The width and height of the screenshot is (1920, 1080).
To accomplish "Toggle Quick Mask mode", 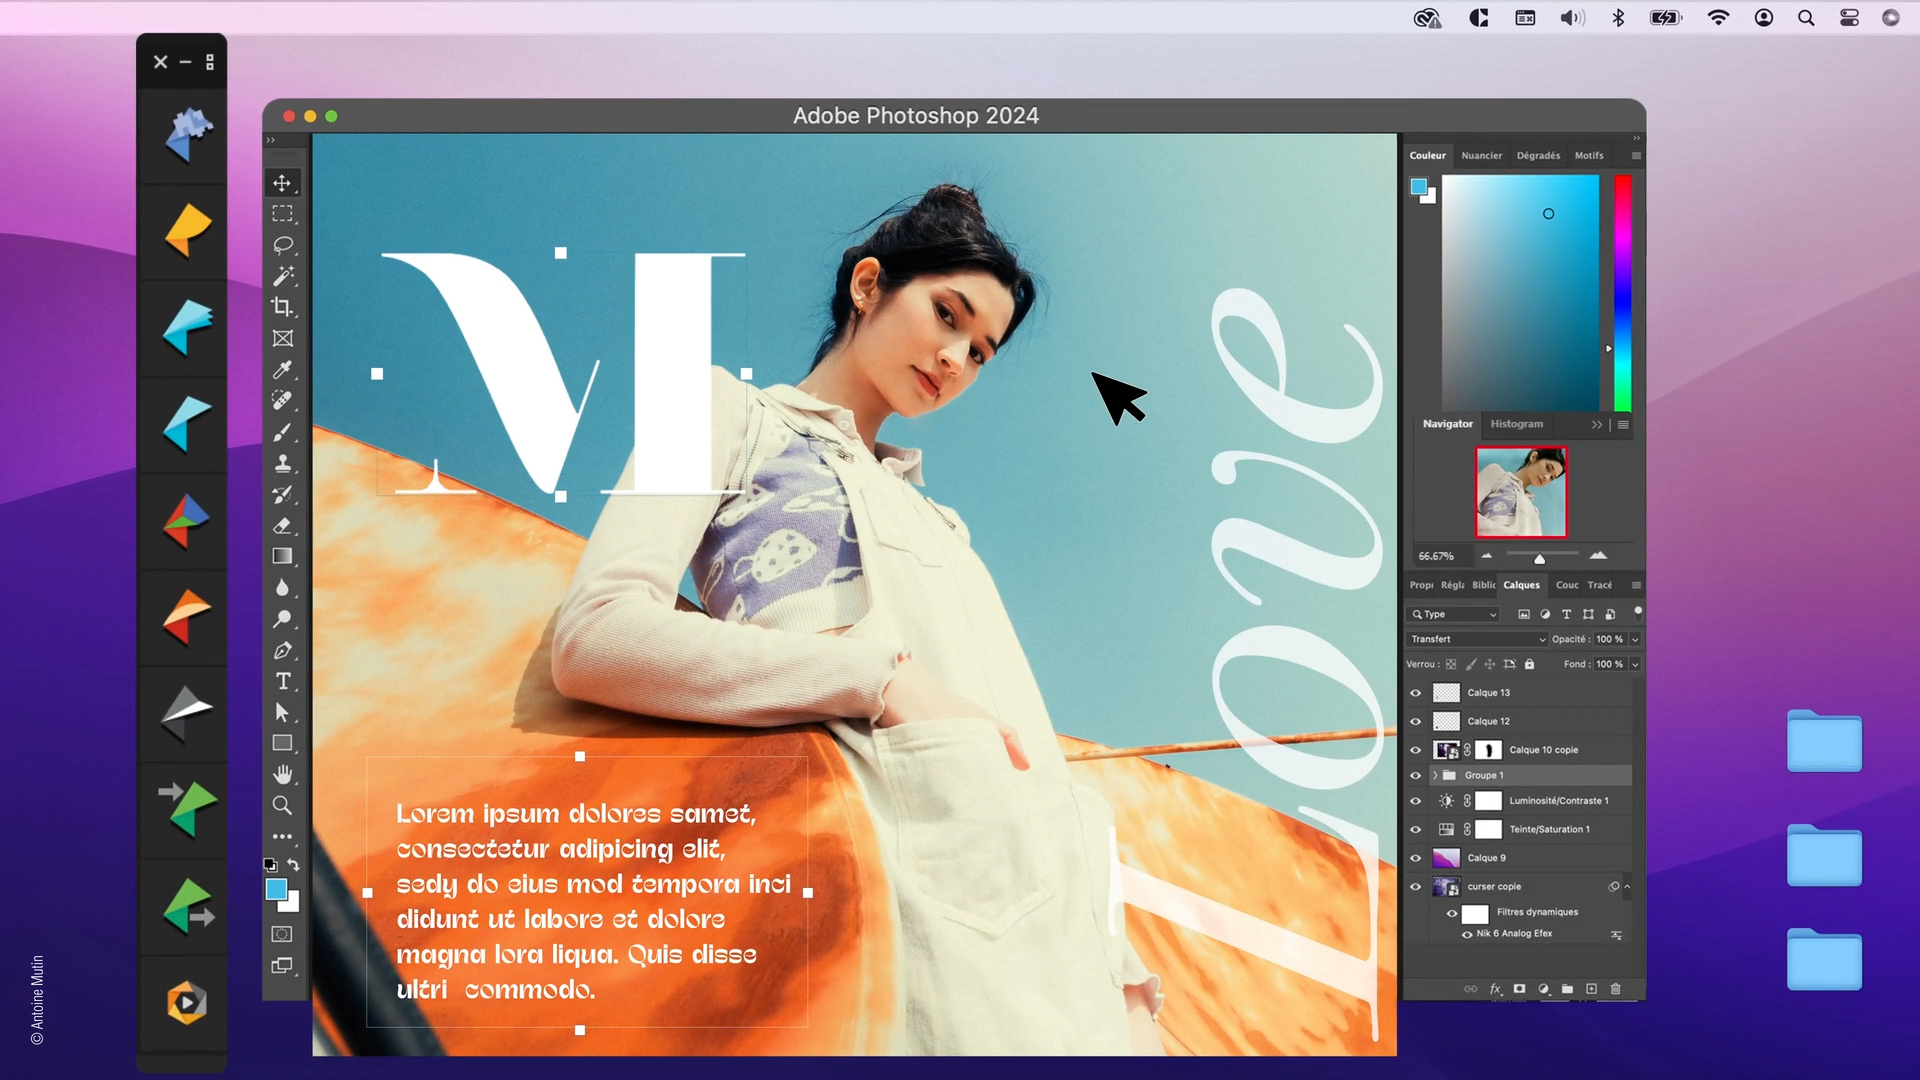I will (x=282, y=934).
